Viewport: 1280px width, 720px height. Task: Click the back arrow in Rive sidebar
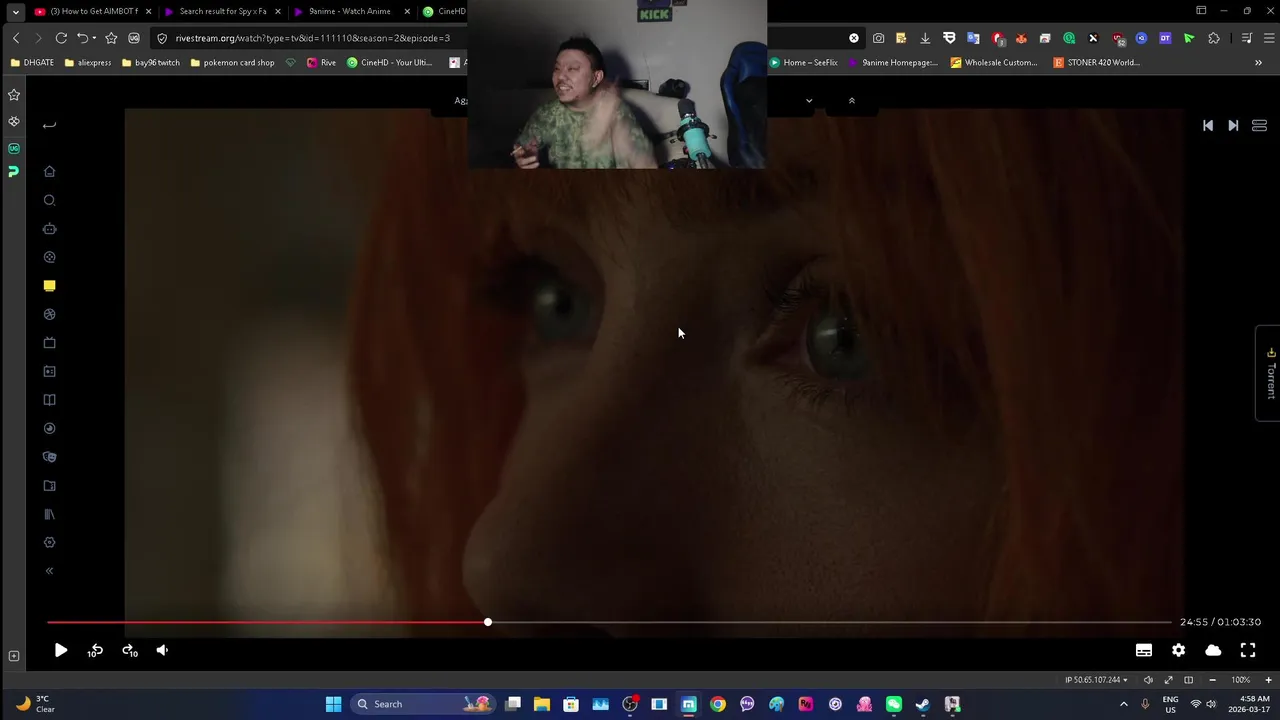(x=49, y=125)
